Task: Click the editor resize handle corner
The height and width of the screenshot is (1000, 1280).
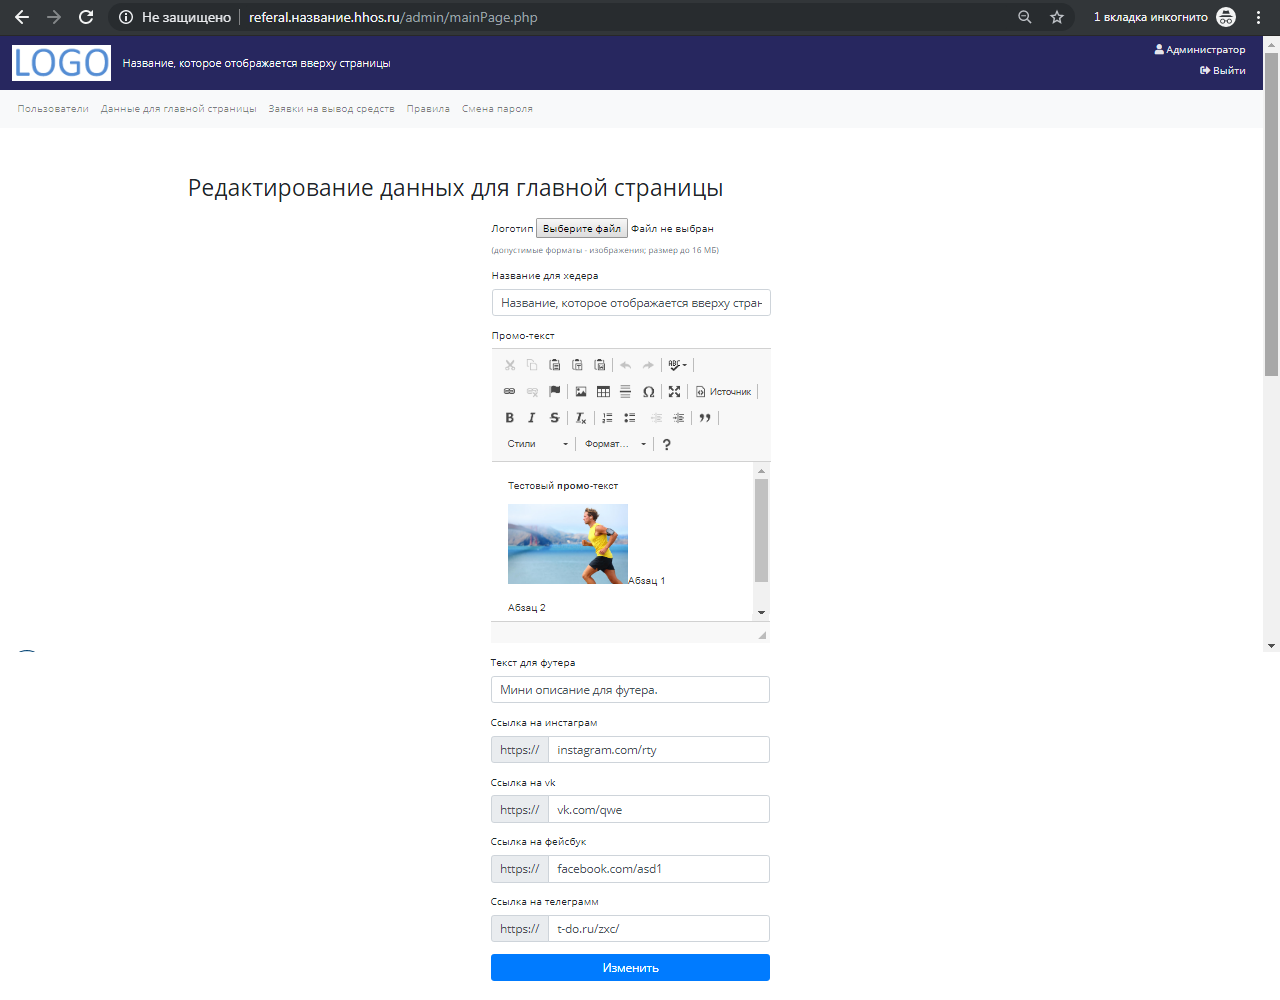Action: (762, 634)
